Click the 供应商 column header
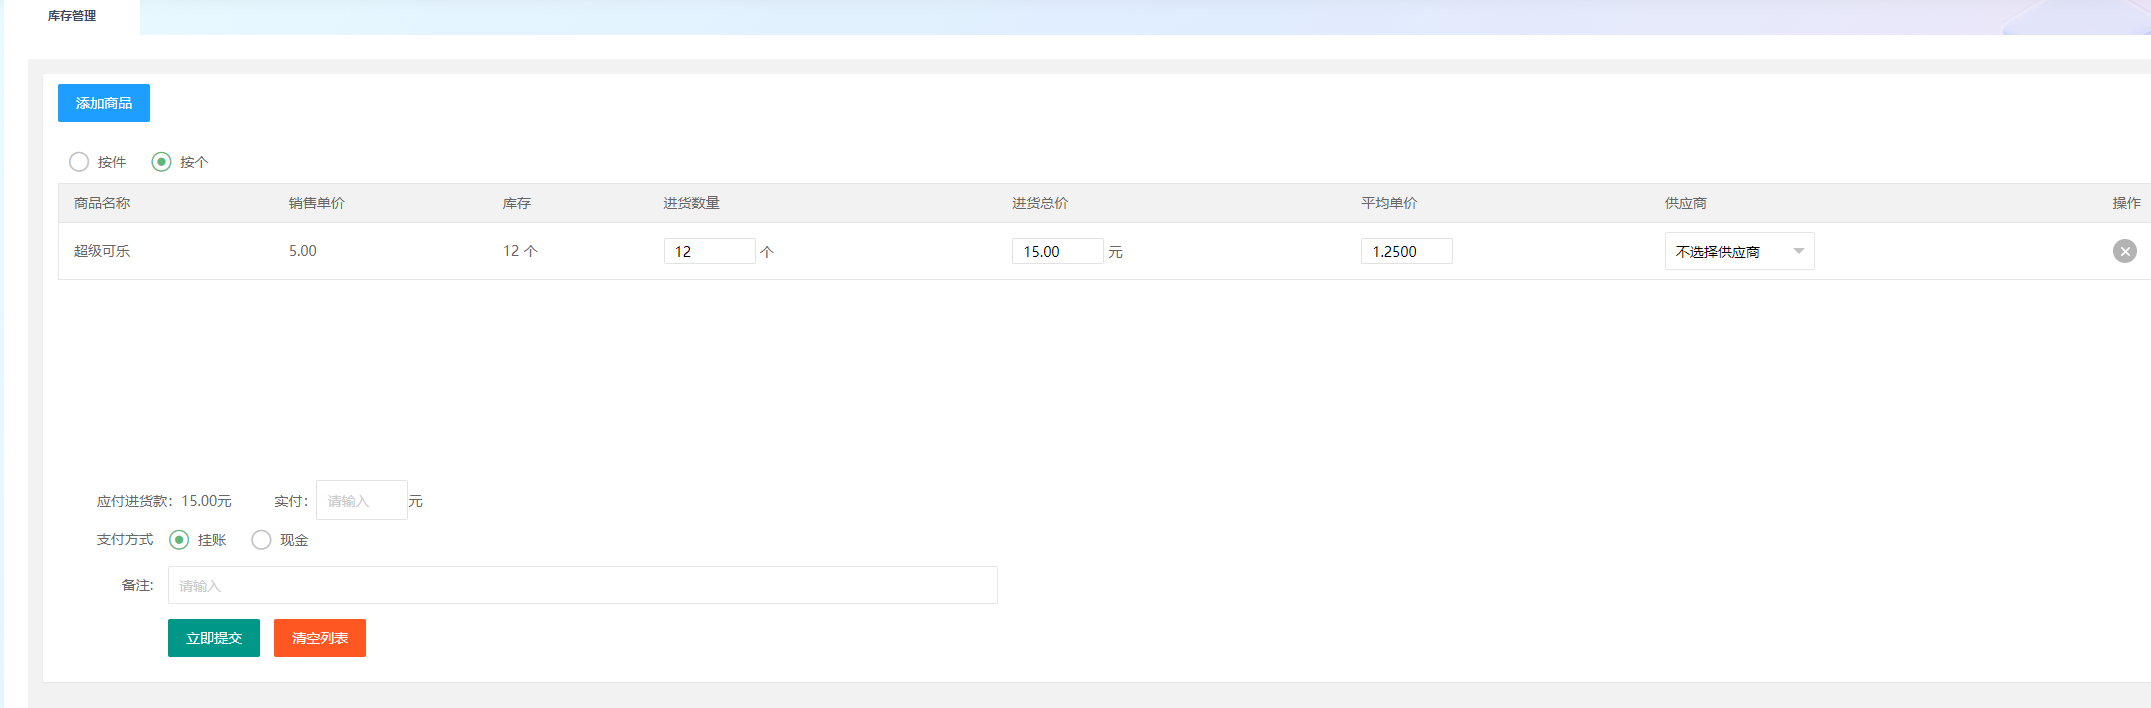This screenshot has height=708, width=2151. [1686, 203]
